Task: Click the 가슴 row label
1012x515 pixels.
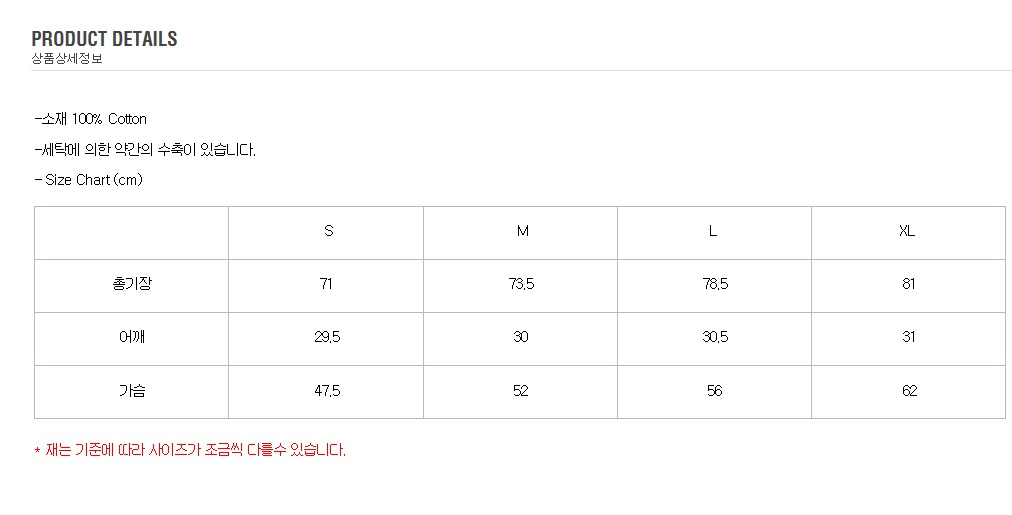Action: coord(132,391)
